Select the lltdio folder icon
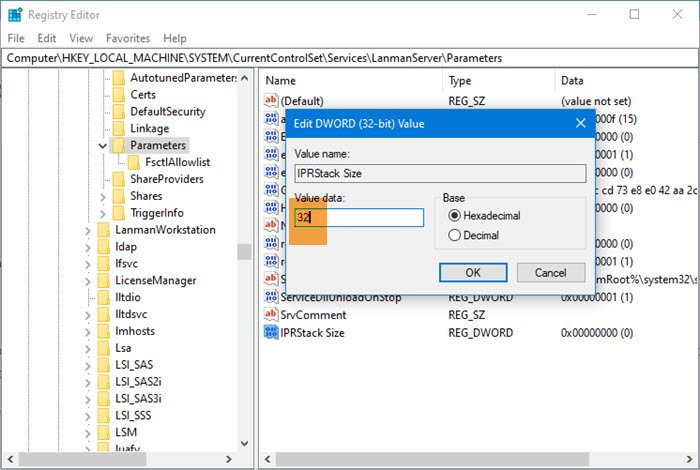This screenshot has height=470, width=700. pos(104,297)
